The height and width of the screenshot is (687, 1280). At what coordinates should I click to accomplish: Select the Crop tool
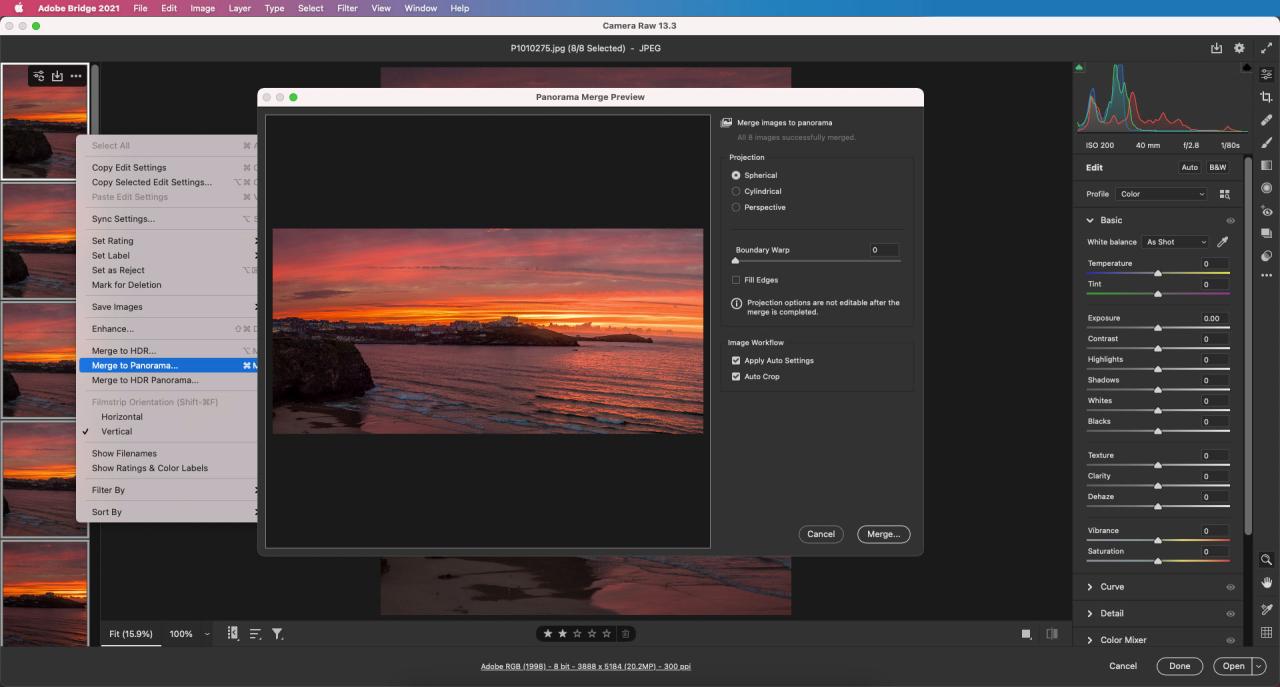(x=1266, y=95)
